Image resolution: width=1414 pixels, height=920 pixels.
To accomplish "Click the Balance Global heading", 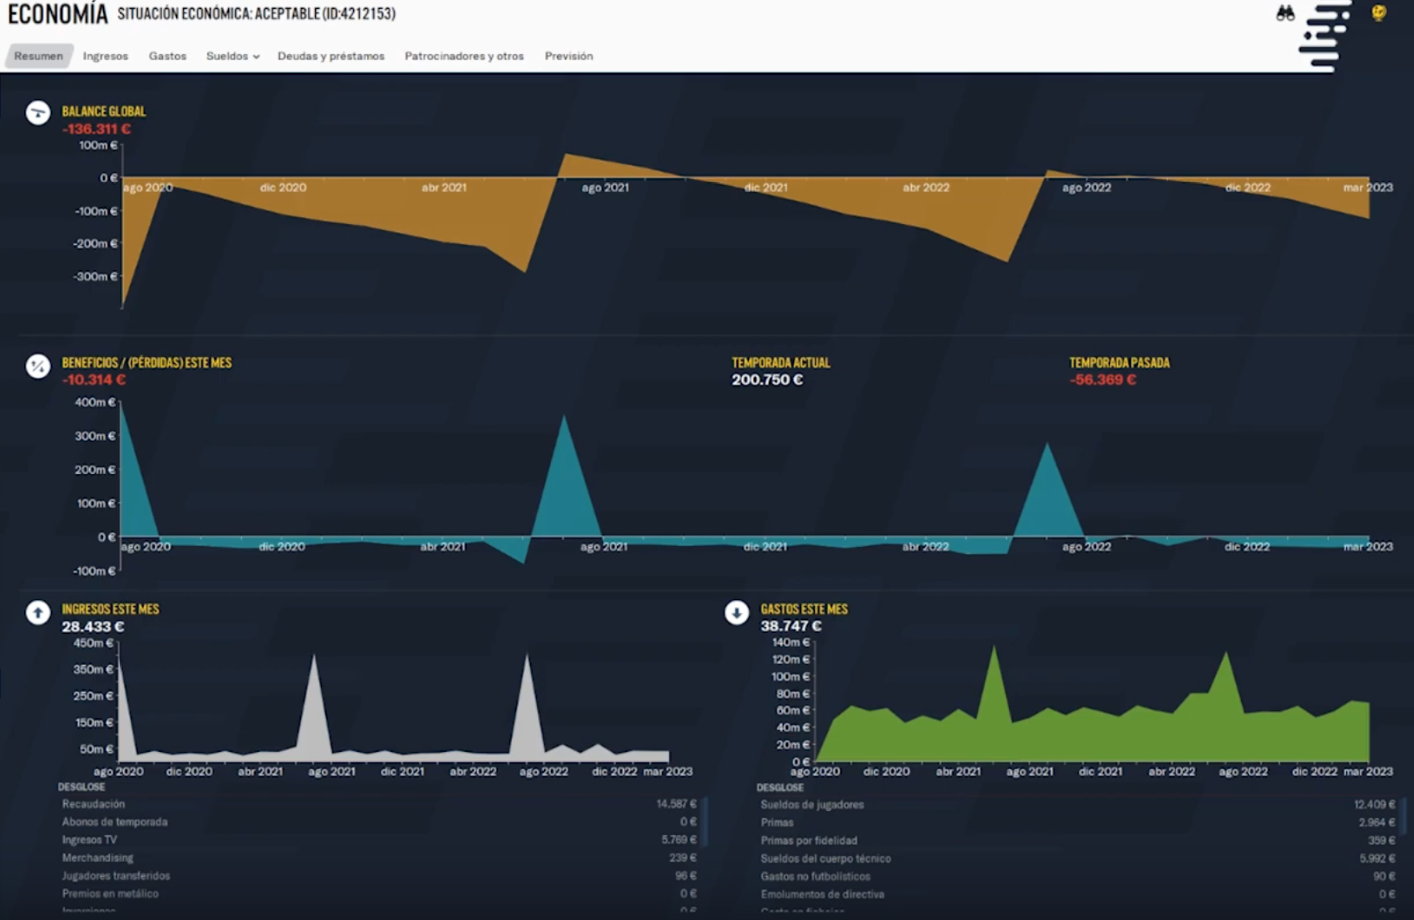I will (104, 111).
